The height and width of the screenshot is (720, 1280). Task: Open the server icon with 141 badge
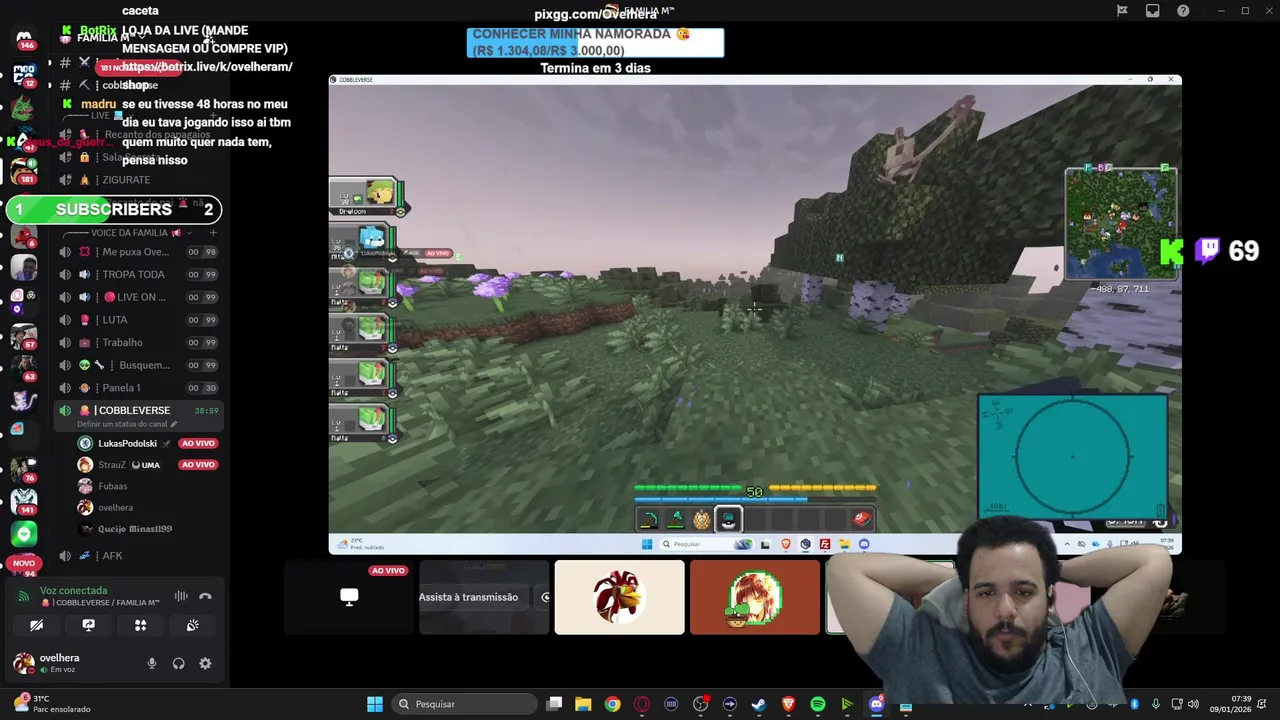(24, 500)
